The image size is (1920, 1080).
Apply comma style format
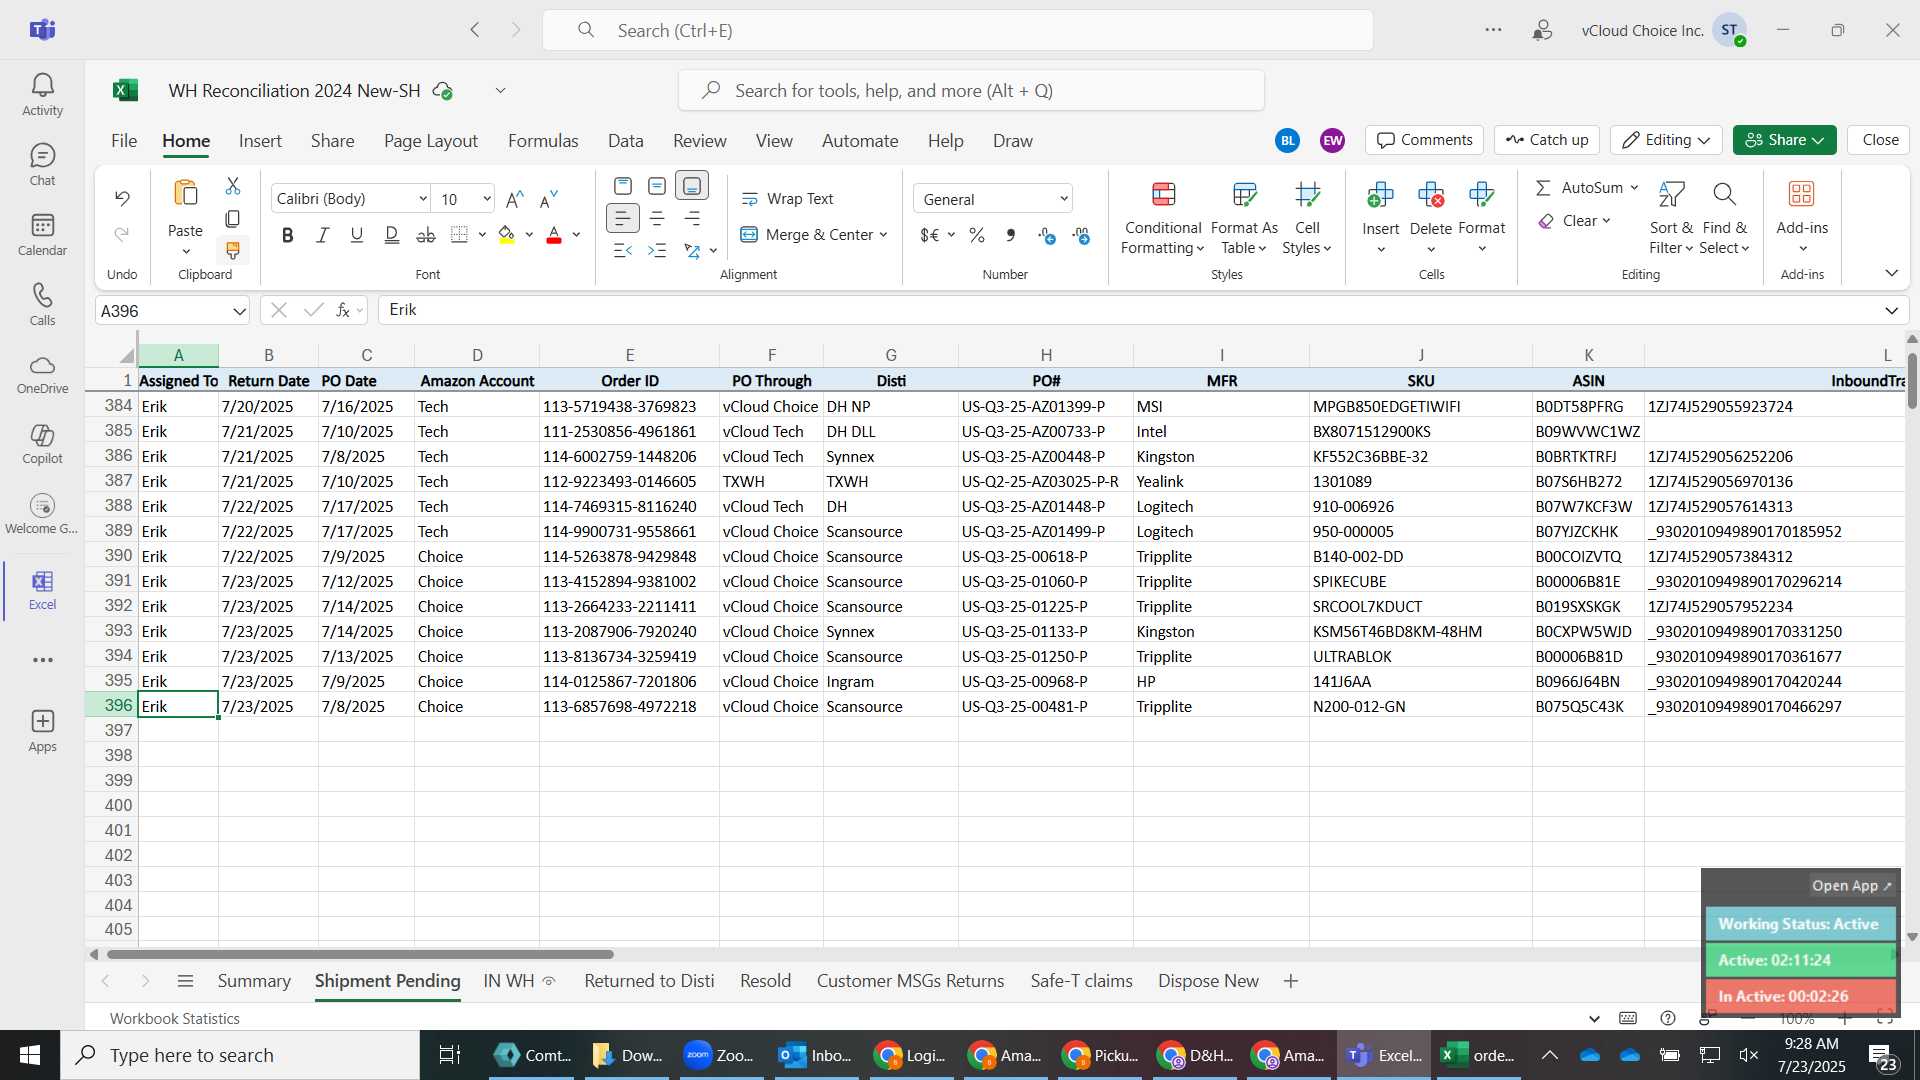(1011, 235)
